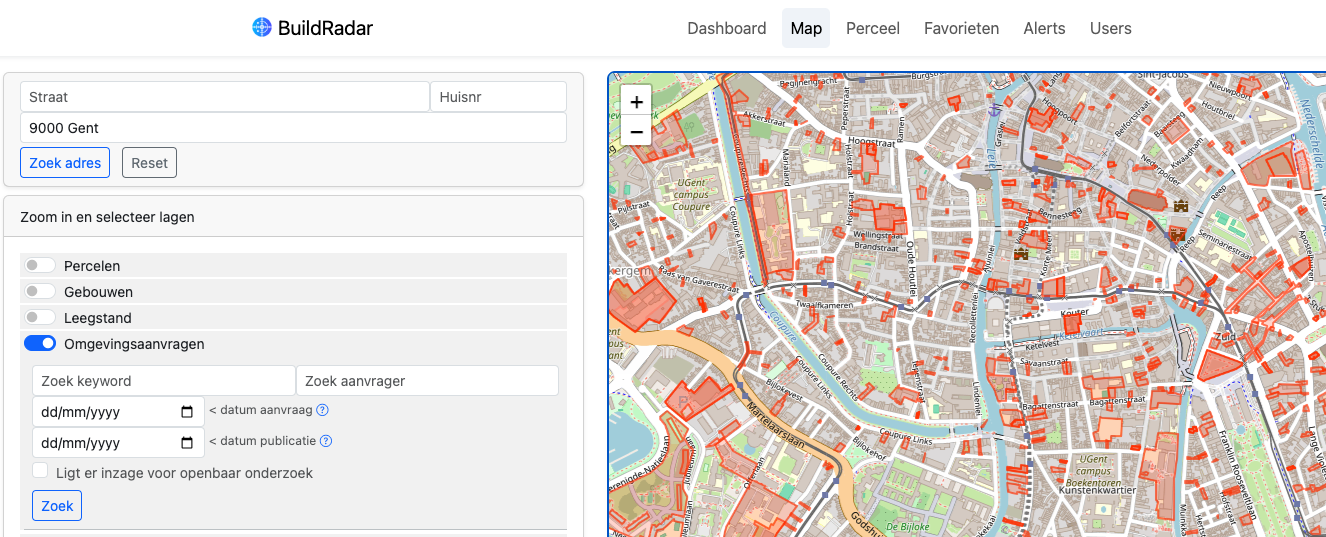Open the Alerts menu item
Image resolution: width=1326 pixels, height=537 pixels.
click(x=1044, y=28)
